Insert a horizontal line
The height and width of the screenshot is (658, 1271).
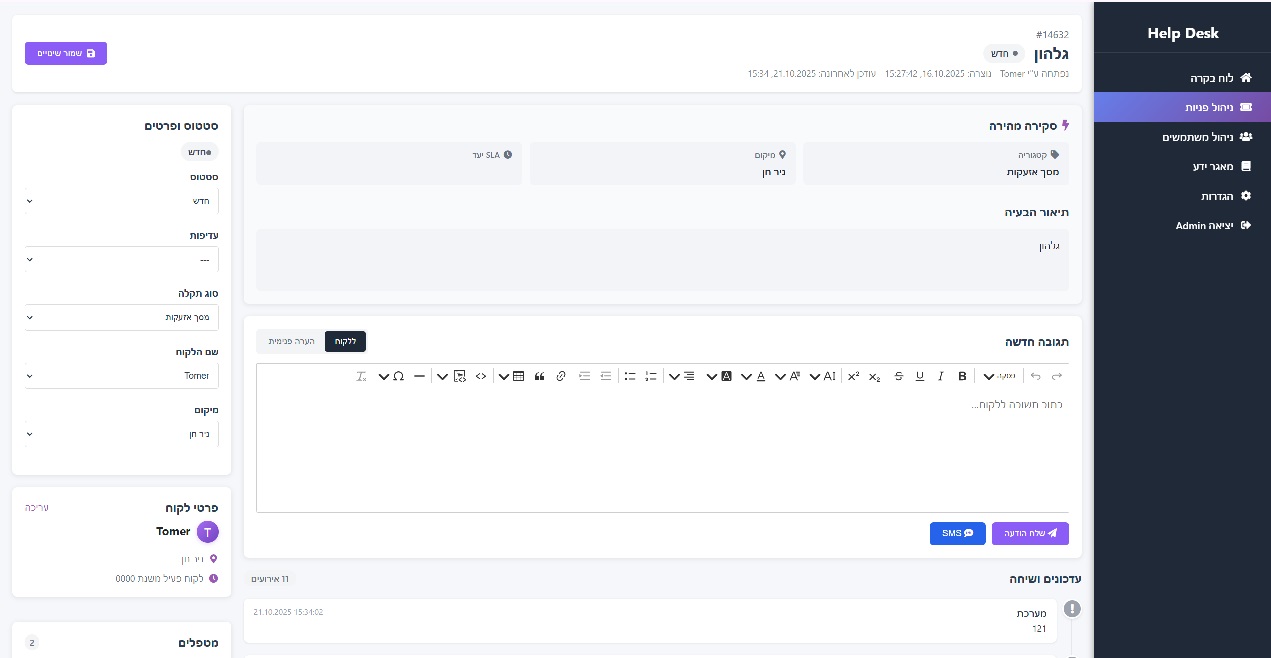419,376
